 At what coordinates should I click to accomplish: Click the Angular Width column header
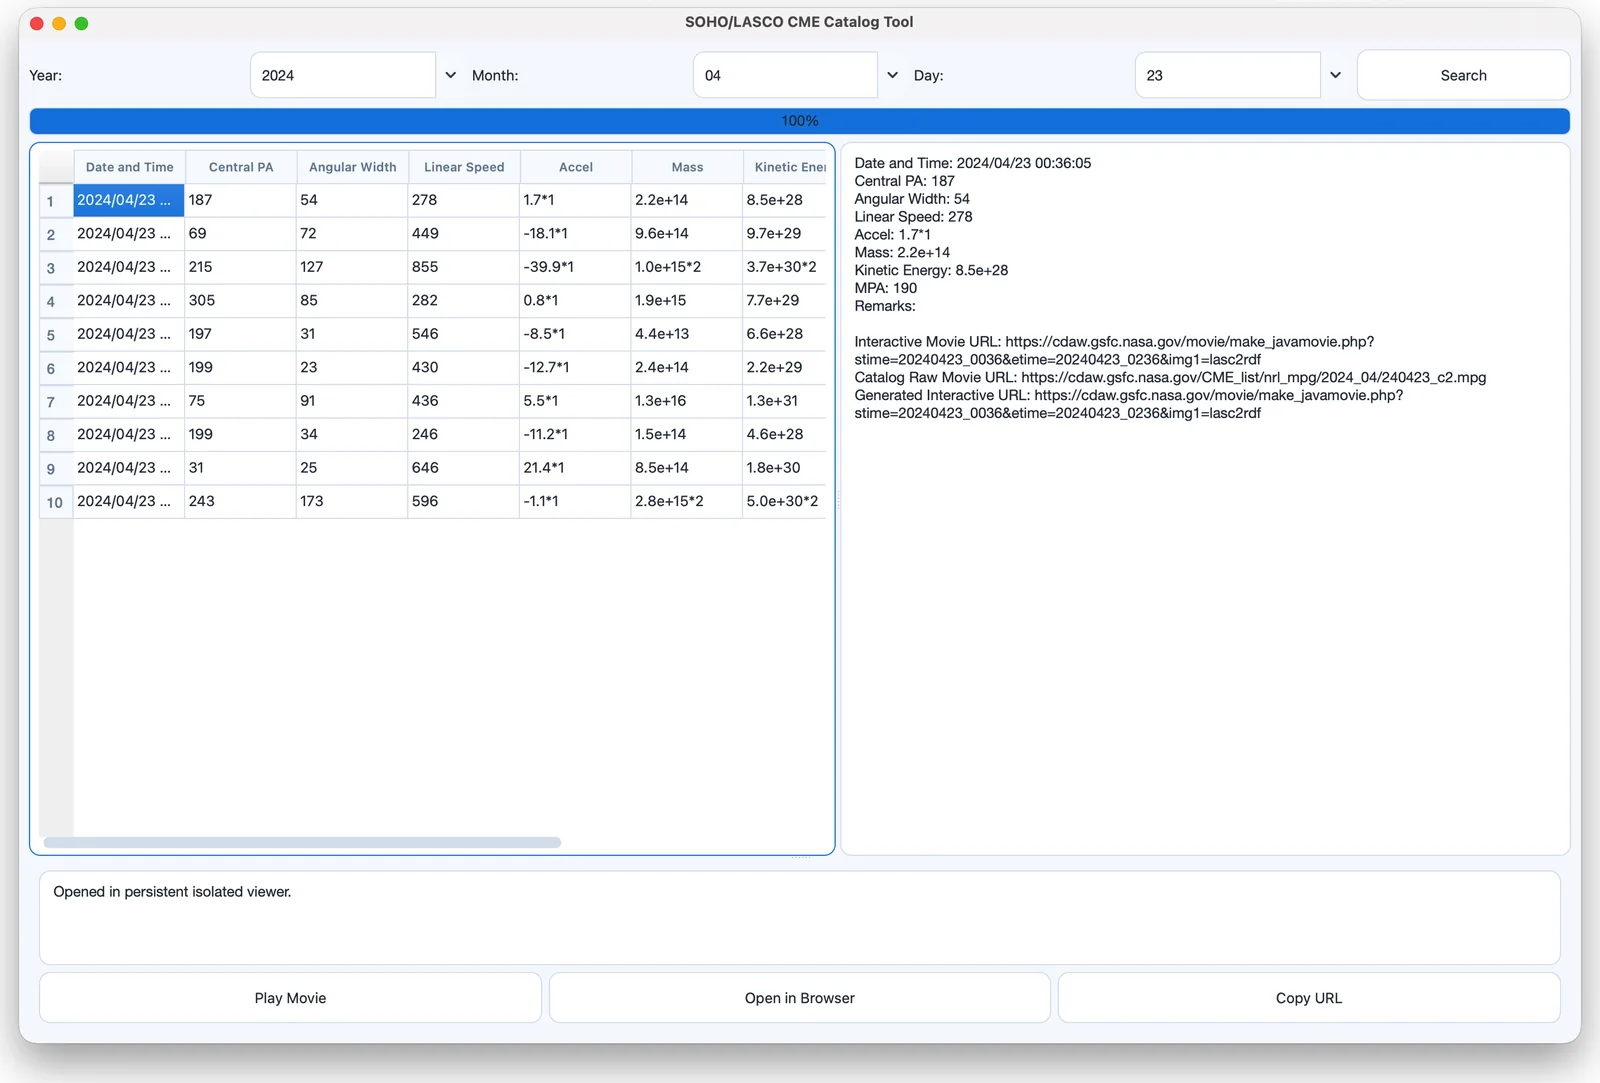tap(352, 167)
